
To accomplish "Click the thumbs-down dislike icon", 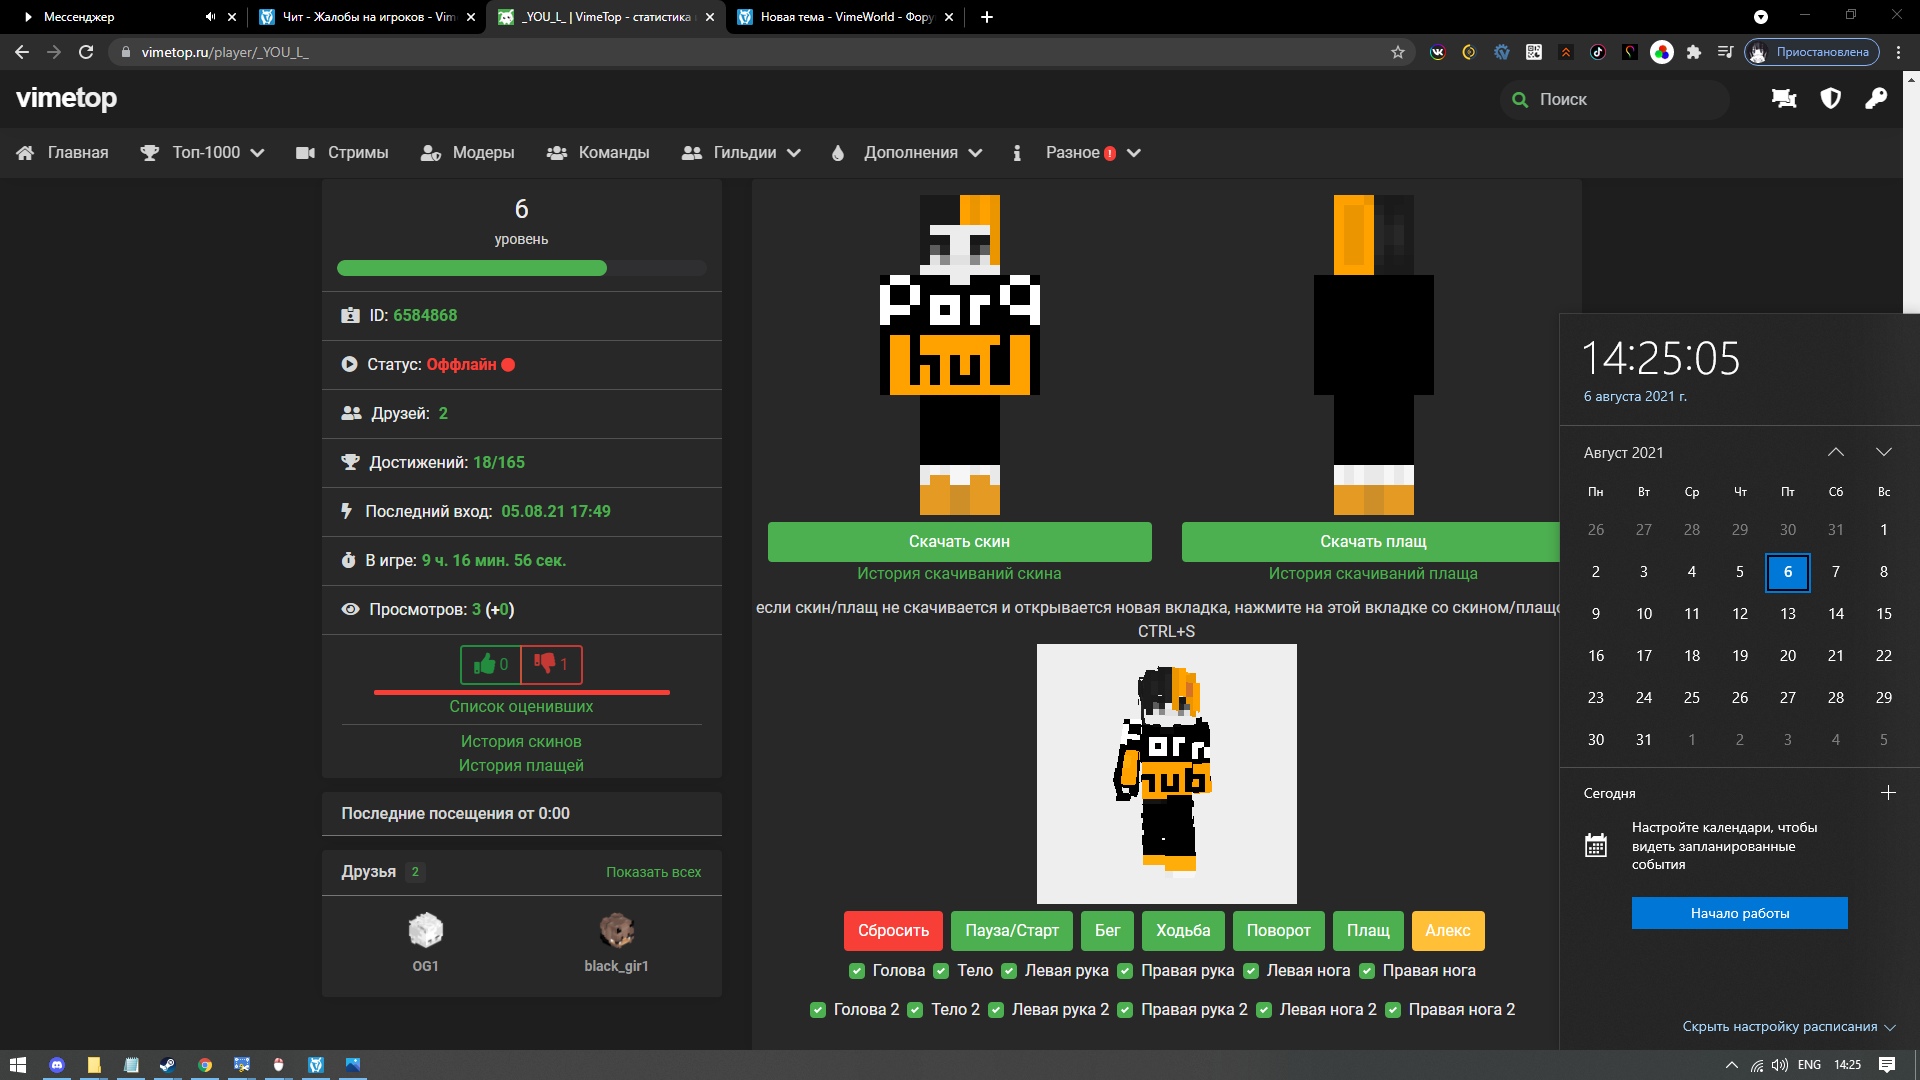I will (545, 663).
